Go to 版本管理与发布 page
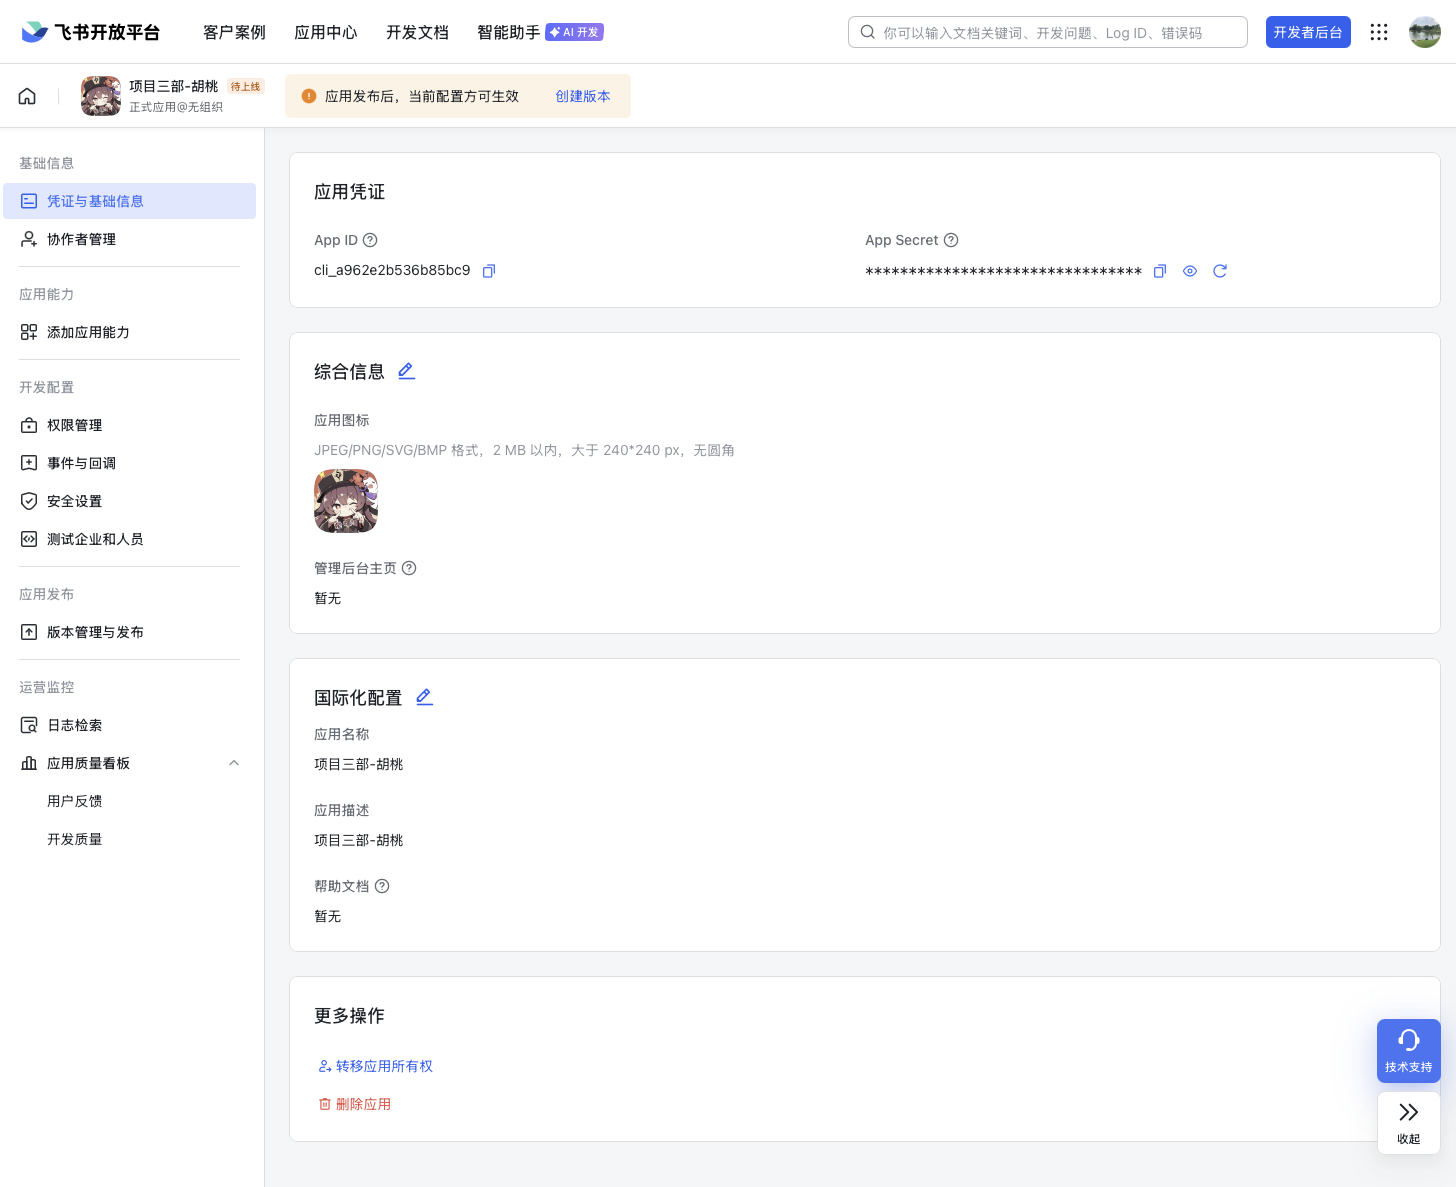 95,632
